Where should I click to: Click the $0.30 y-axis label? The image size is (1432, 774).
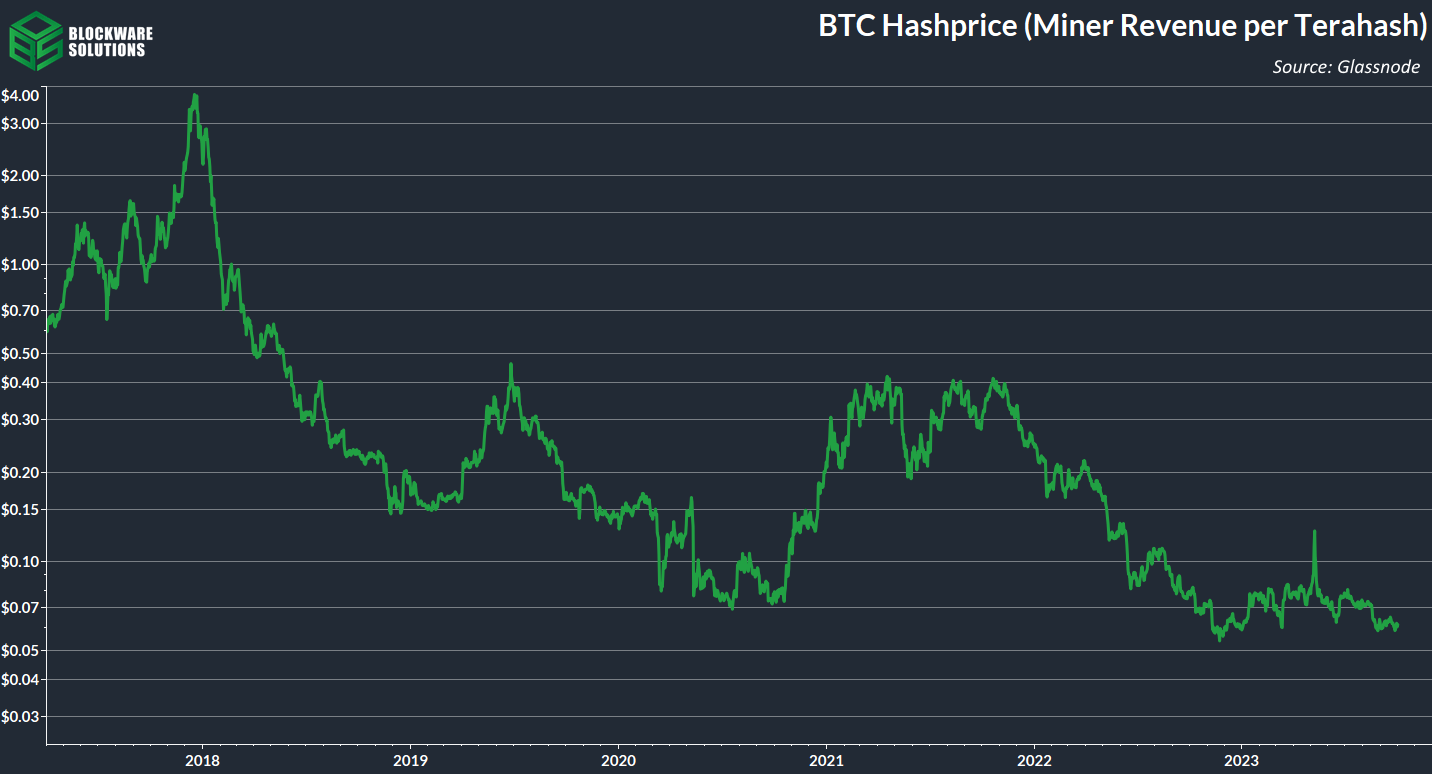click(x=20, y=420)
